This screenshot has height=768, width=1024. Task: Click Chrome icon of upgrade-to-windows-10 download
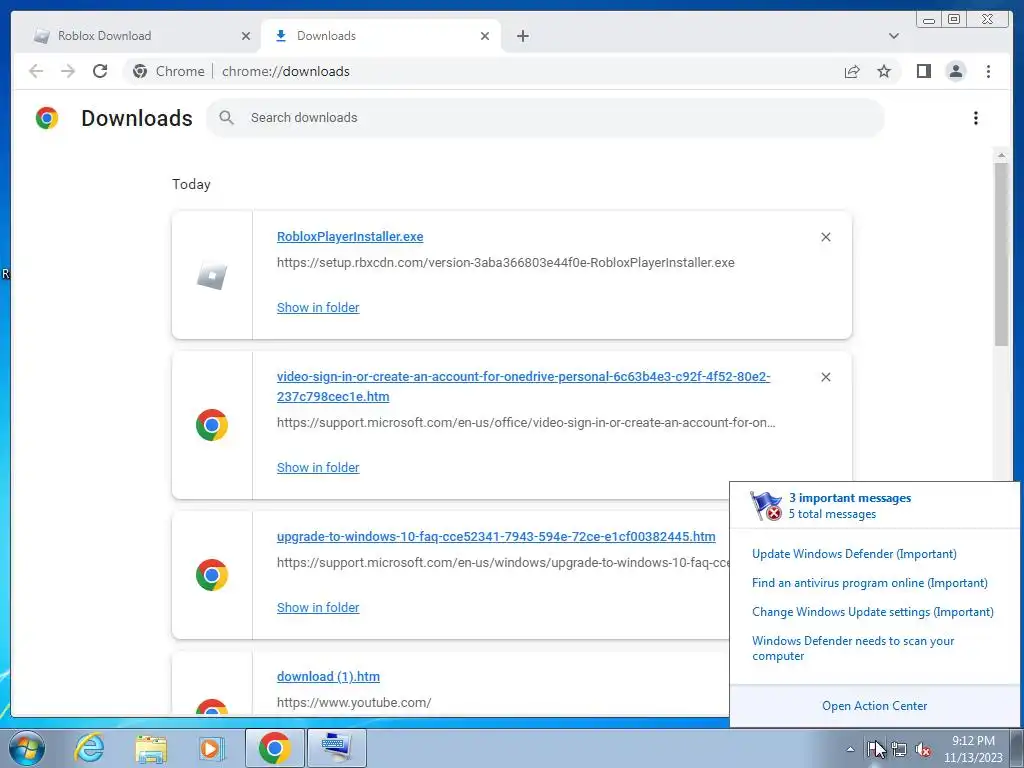(x=212, y=575)
